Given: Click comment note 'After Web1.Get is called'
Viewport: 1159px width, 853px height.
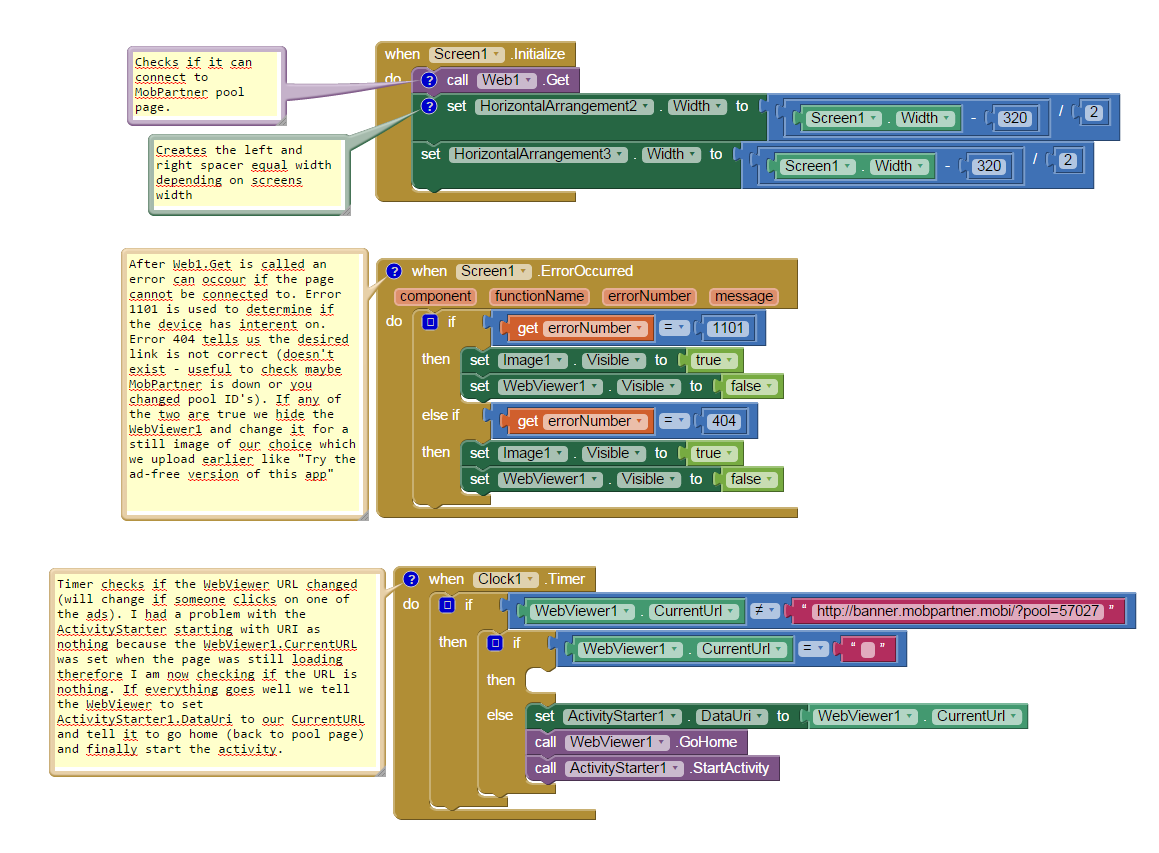Looking at the screenshot, I should click(x=245, y=384).
